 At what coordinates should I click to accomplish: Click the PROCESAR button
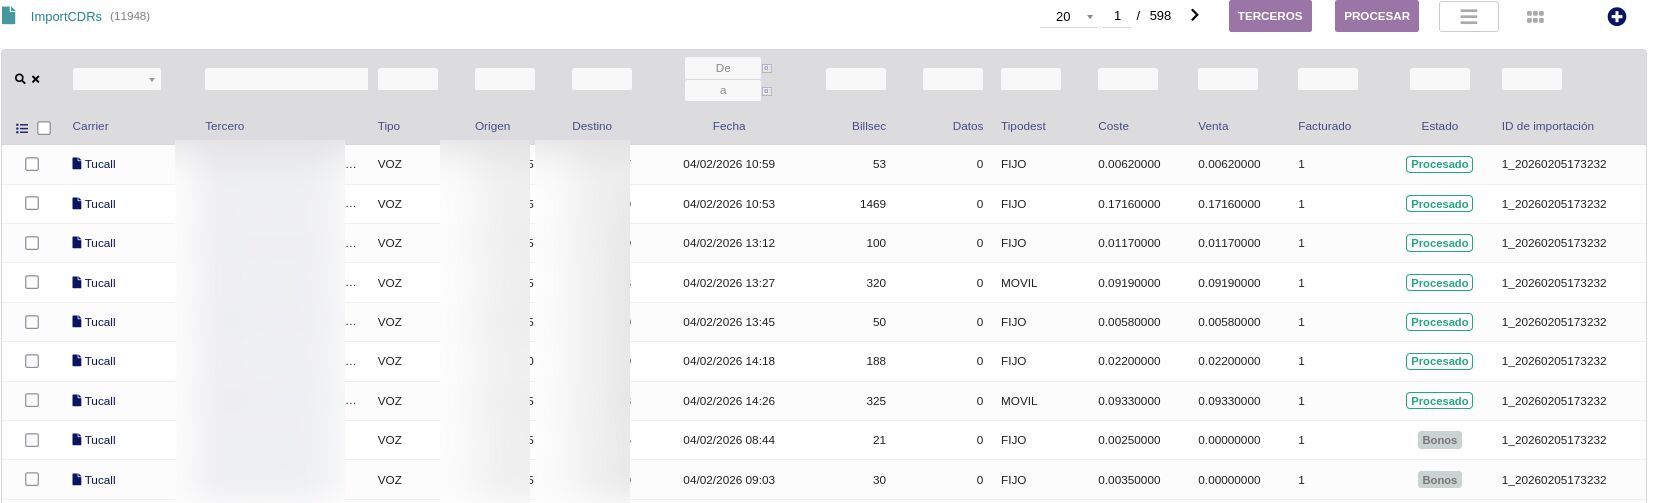(x=1376, y=16)
